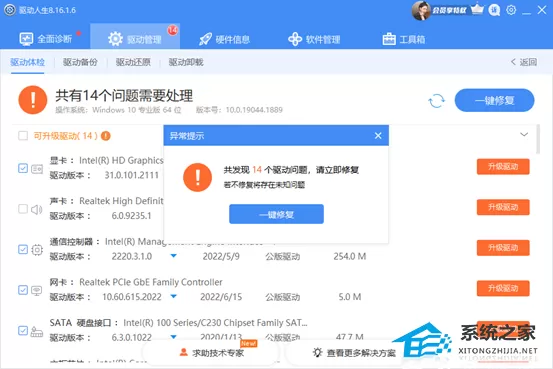553x369 pixels.
Task: Click 求助技术专家 help link
Action: click(x=212, y=352)
